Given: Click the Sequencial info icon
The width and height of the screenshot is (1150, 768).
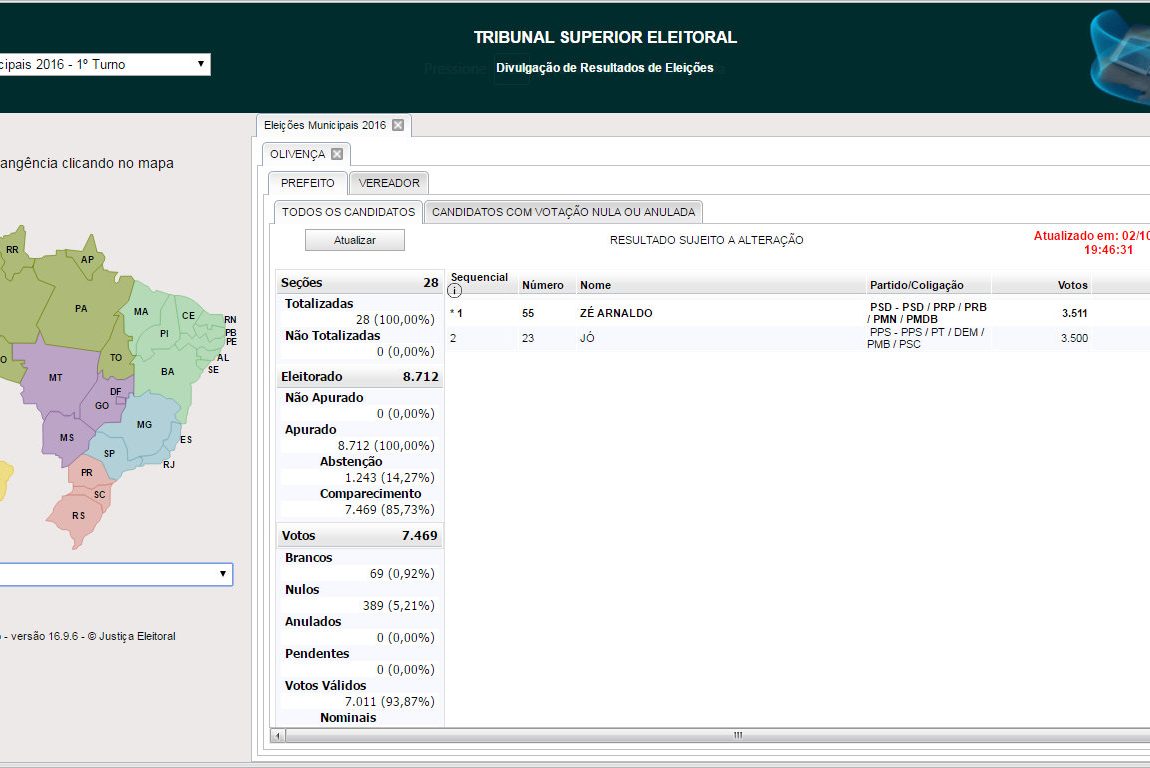Looking at the screenshot, I should tap(455, 291).
